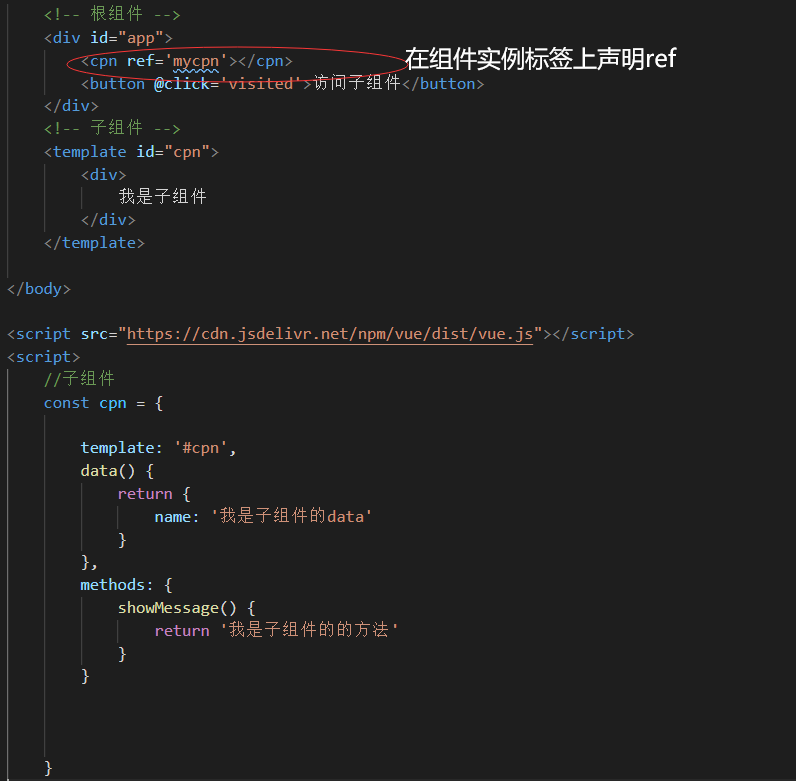Click the 'const cpn = {' line
This screenshot has width=796, height=781.
tap(103, 403)
